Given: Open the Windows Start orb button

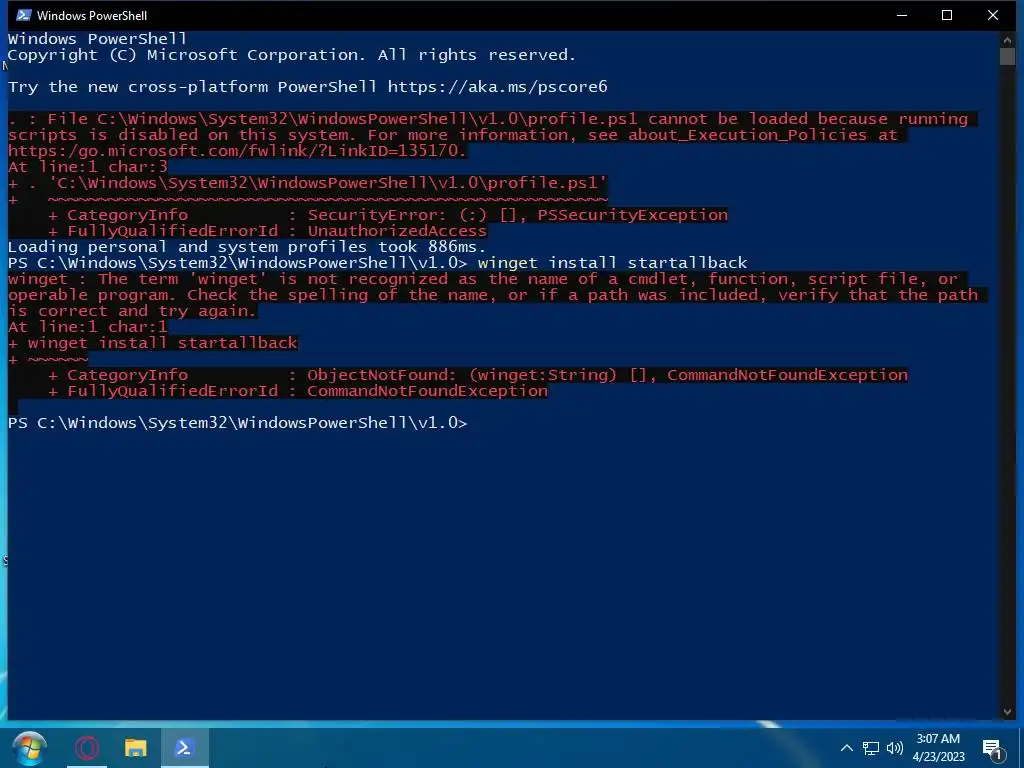Looking at the screenshot, I should tap(29, 748).
